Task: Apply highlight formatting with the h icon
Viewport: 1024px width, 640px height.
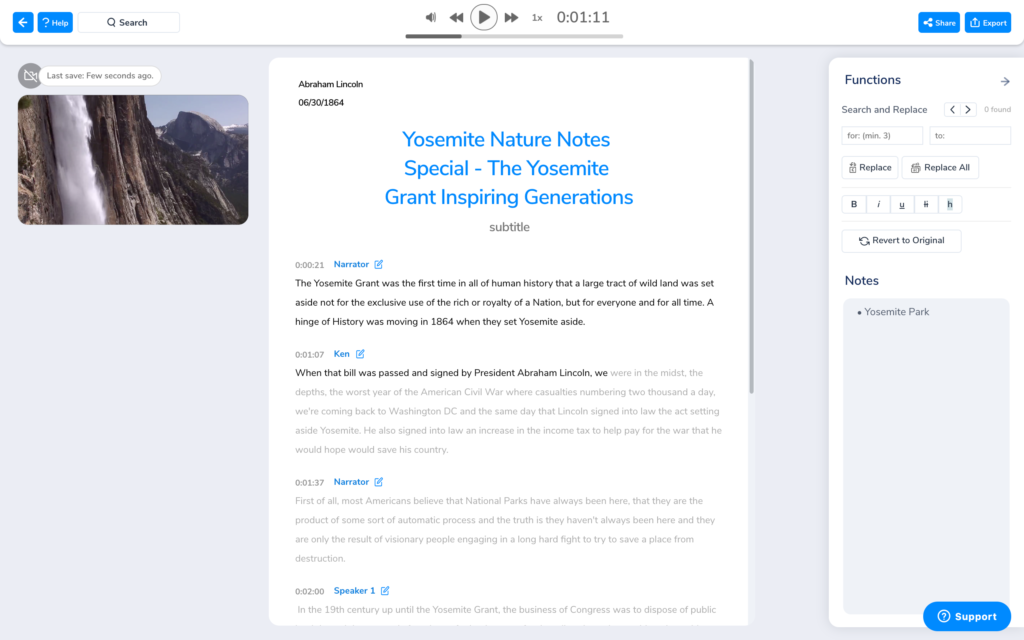Action: (x=949, y=204)
